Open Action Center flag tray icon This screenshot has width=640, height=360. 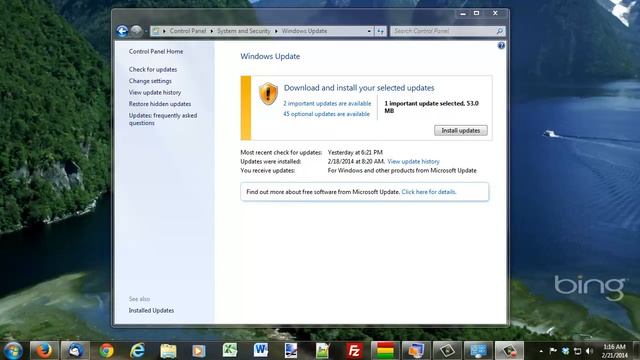[x=553, y=351]
